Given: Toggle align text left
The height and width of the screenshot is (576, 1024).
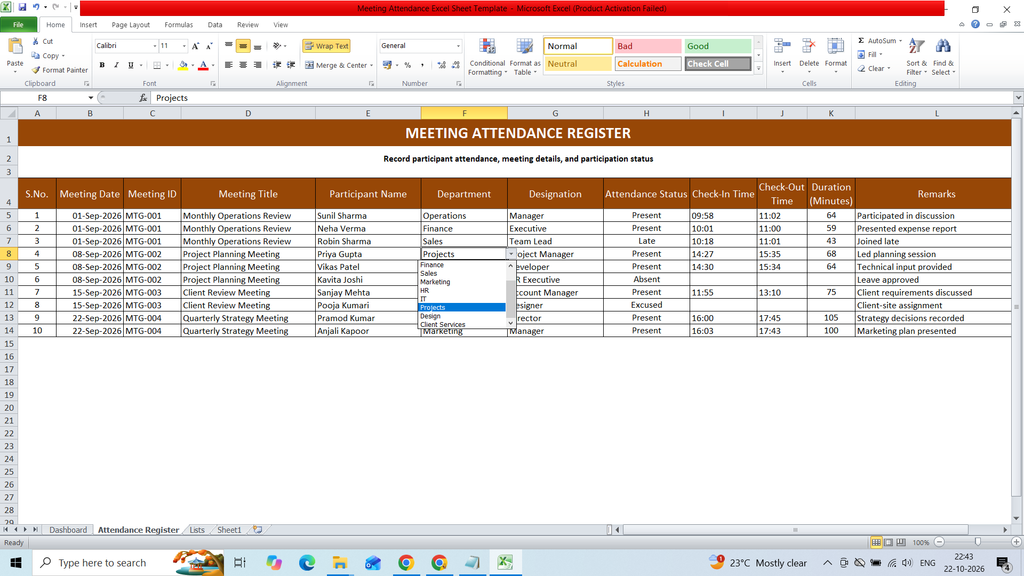Looking at the screenshot, I should (x=229, y=65).
